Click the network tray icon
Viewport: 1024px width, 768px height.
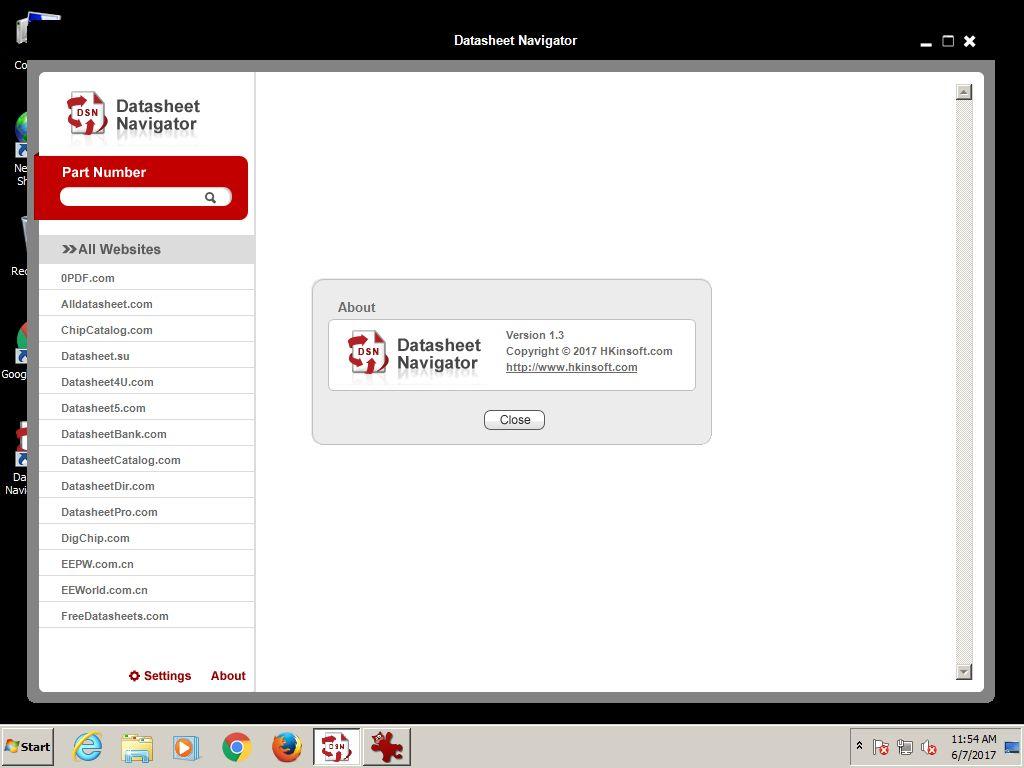point(904,746)
